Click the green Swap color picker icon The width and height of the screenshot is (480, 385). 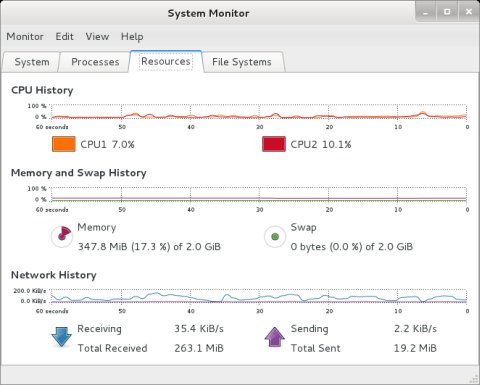[275, 237]
